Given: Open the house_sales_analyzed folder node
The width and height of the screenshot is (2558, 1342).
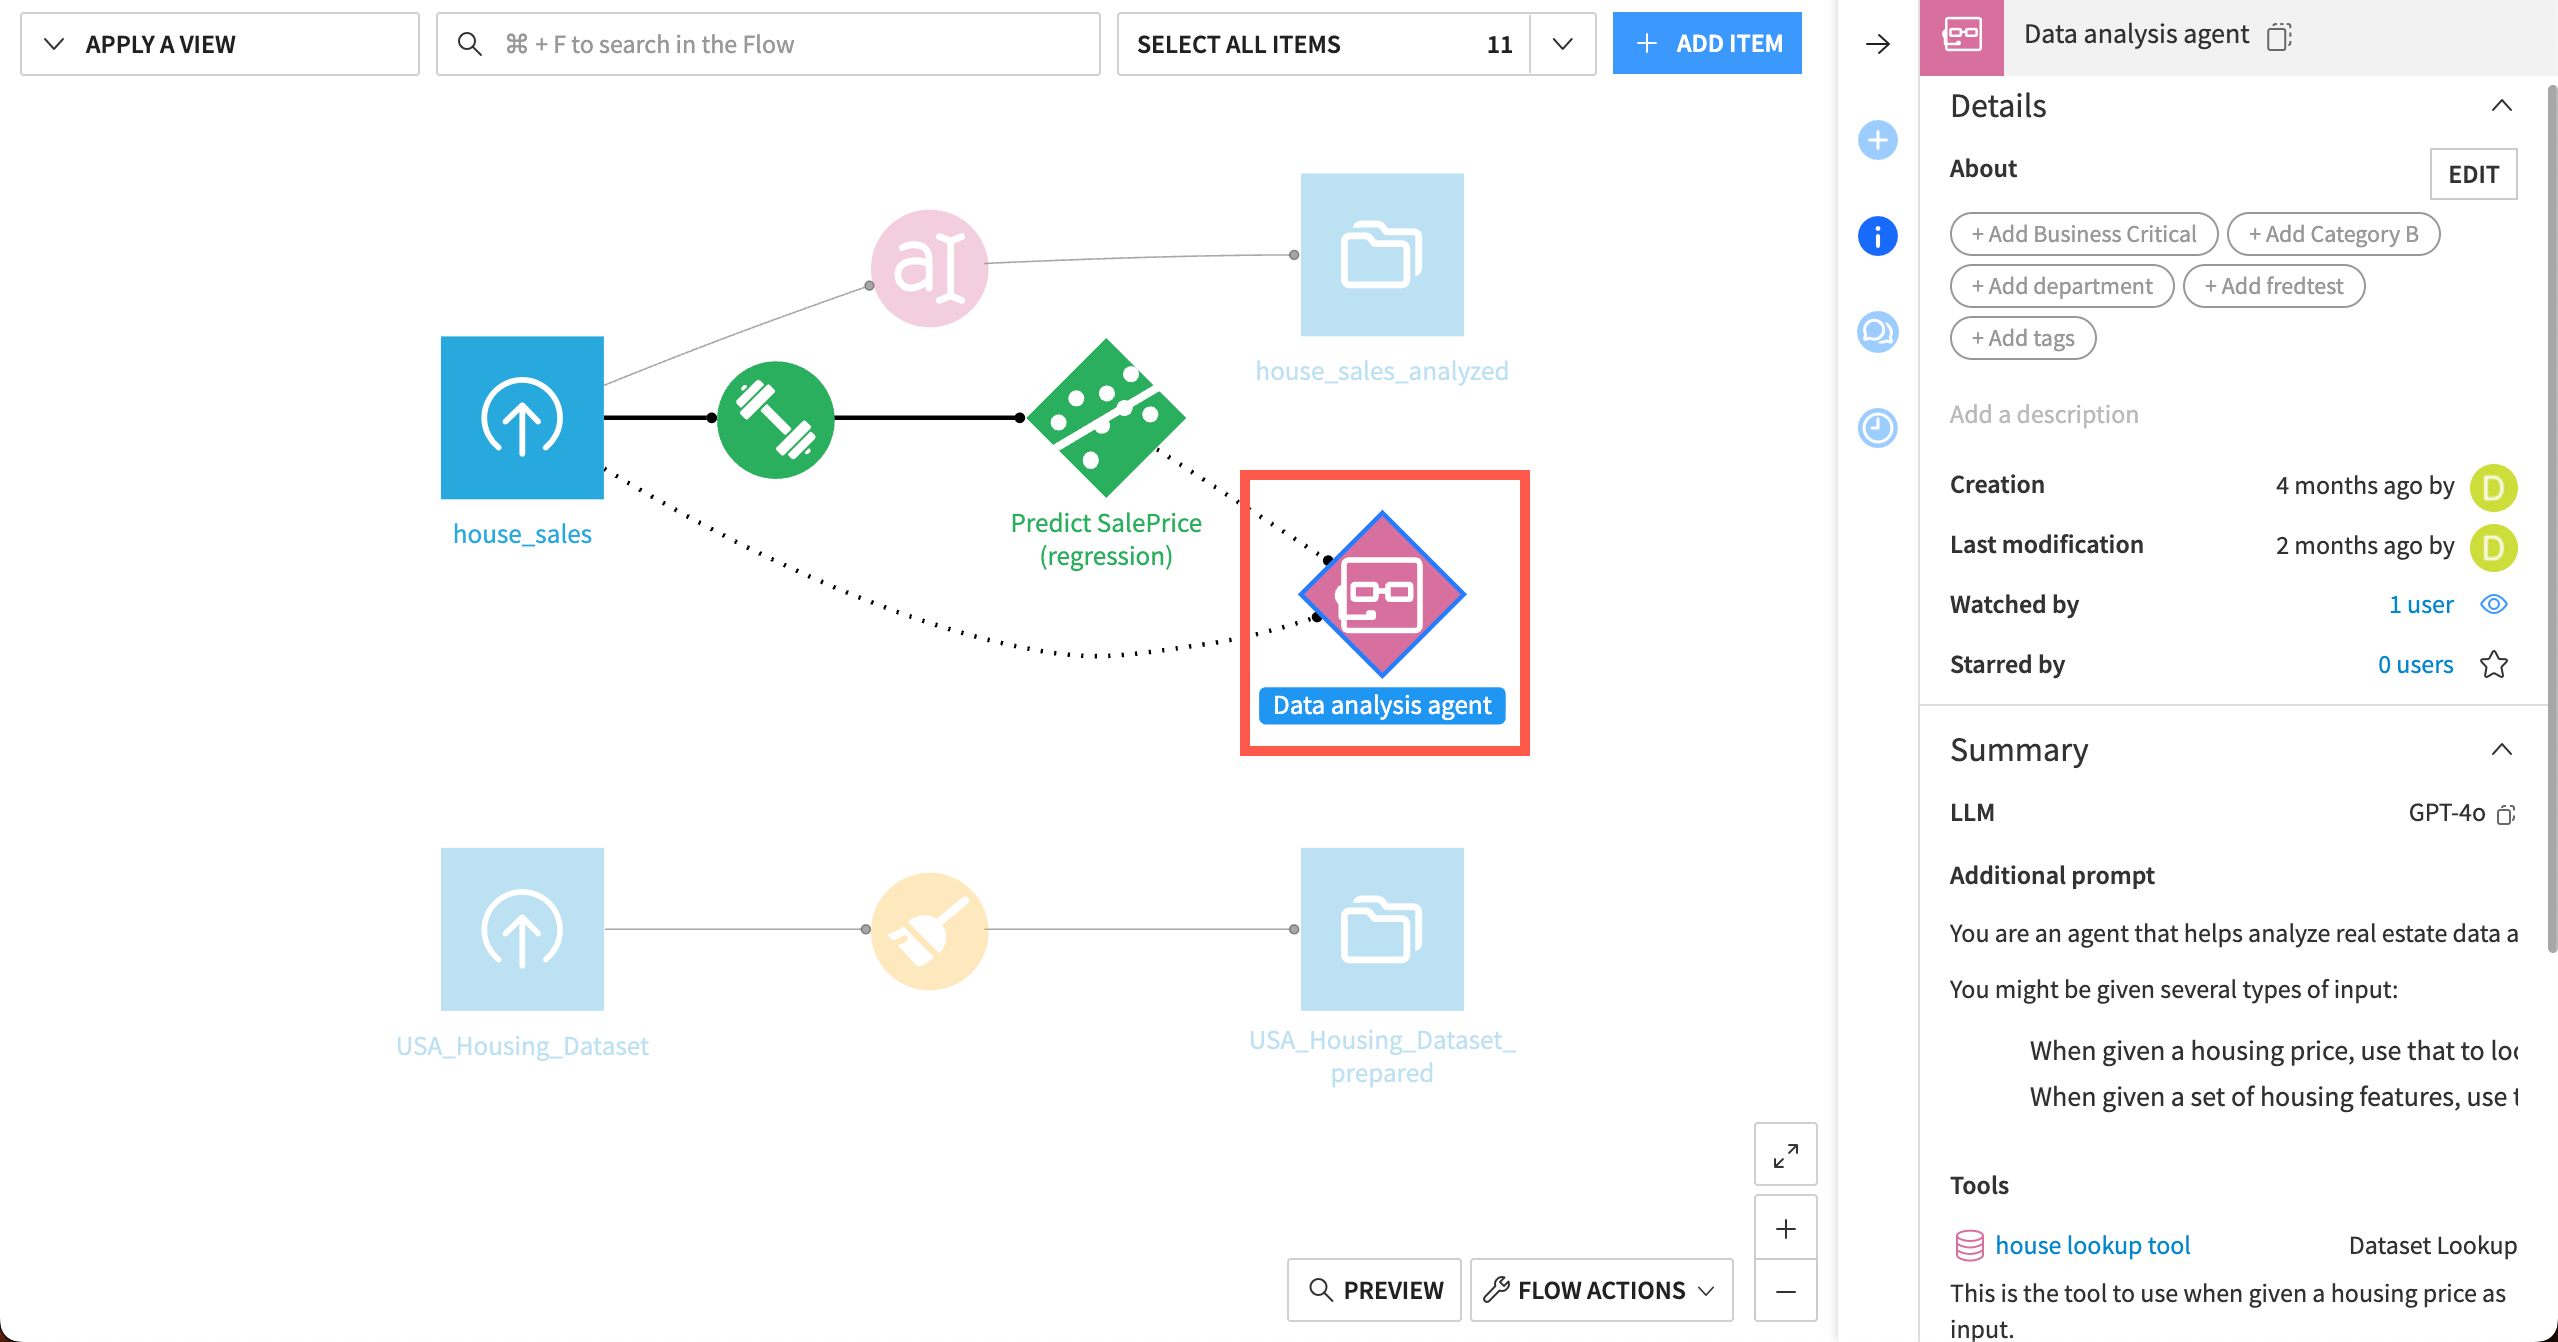Looking at the screenshot, I should (1380, 255).
